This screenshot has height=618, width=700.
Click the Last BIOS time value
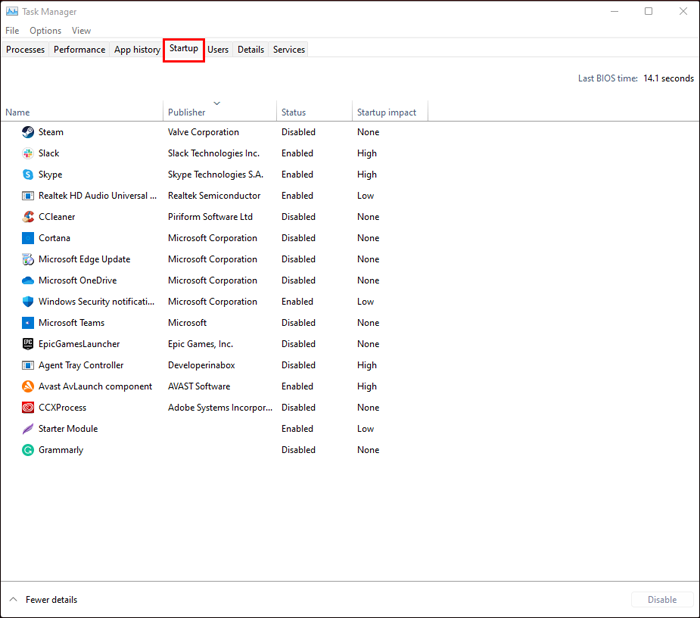click(x=668, y=78)
